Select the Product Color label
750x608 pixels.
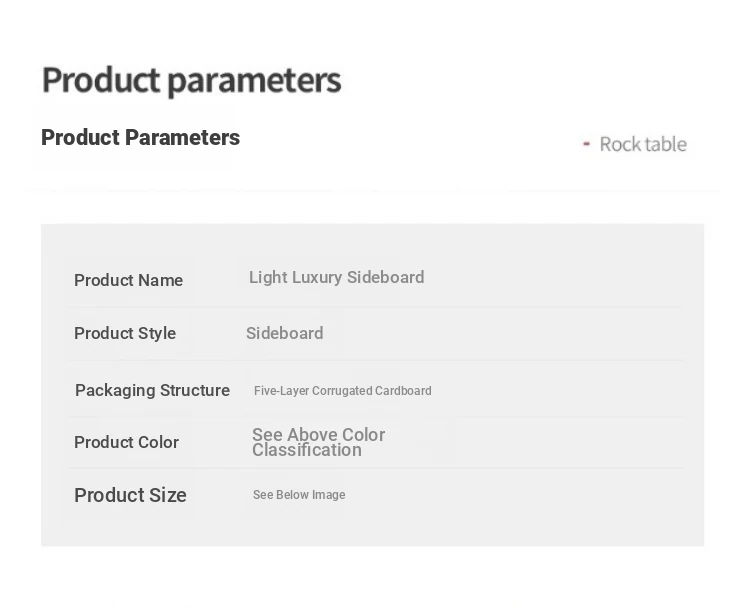tap(126, 442)
